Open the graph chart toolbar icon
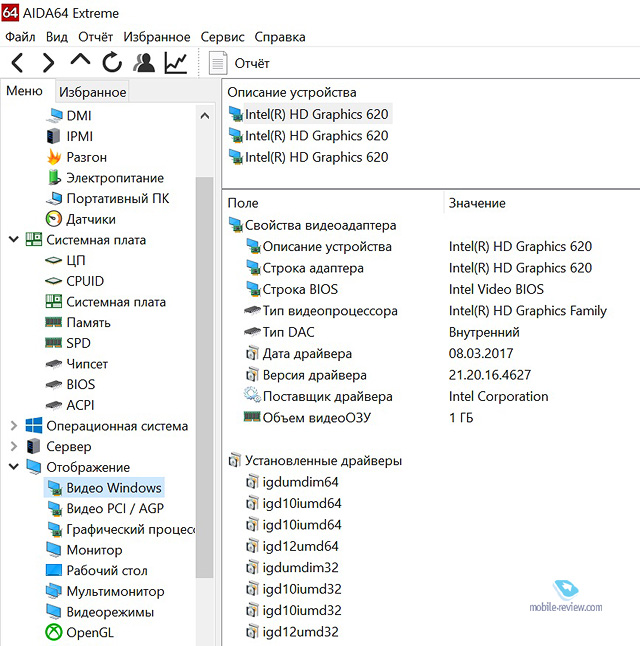Screen dimensions: 640x646 click(x=176, y=63)
